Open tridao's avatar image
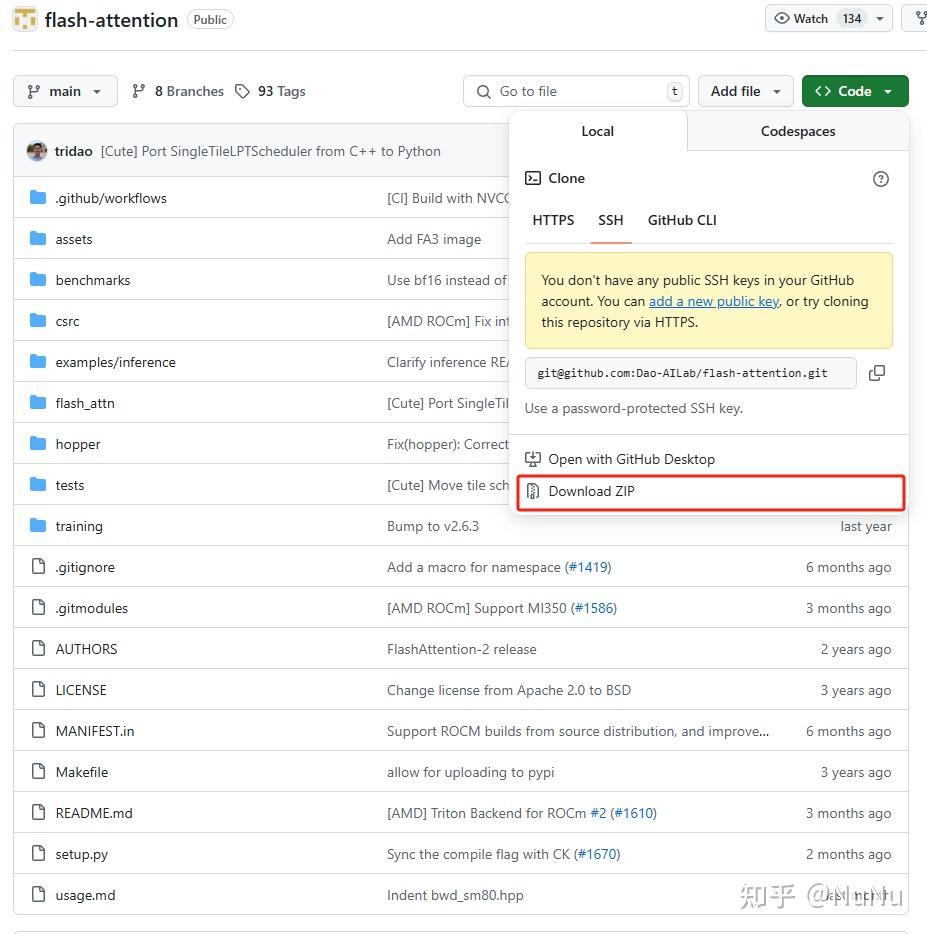Viewport: 927px width, 934px height. [37, 151]
